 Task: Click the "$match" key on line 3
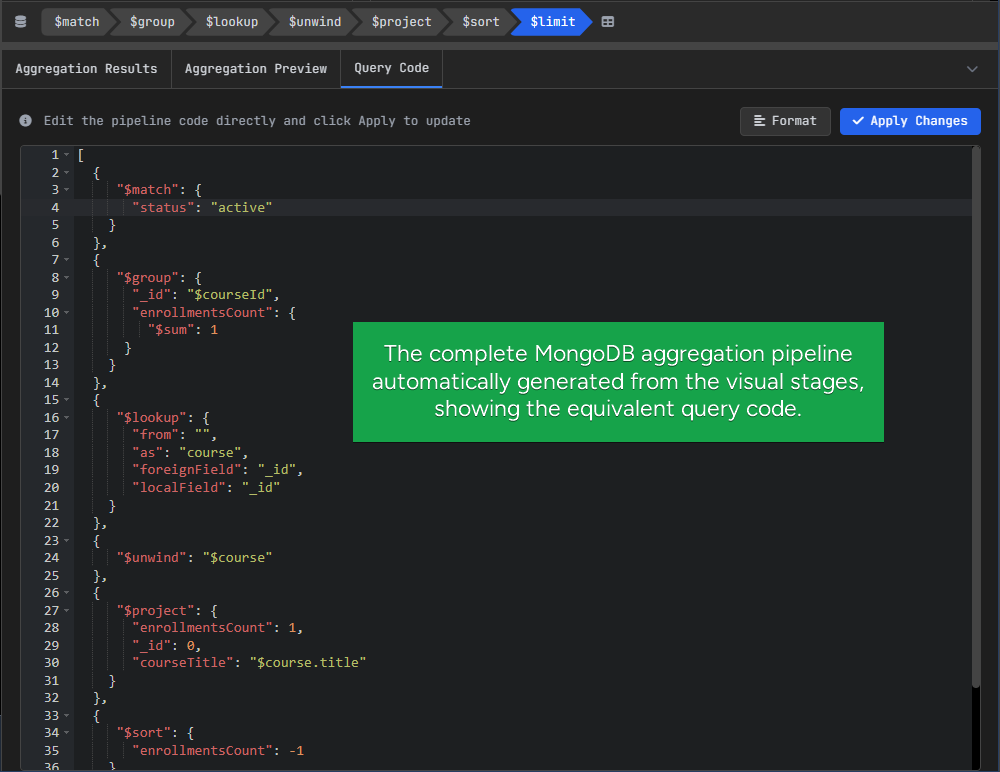click(147, 190)
